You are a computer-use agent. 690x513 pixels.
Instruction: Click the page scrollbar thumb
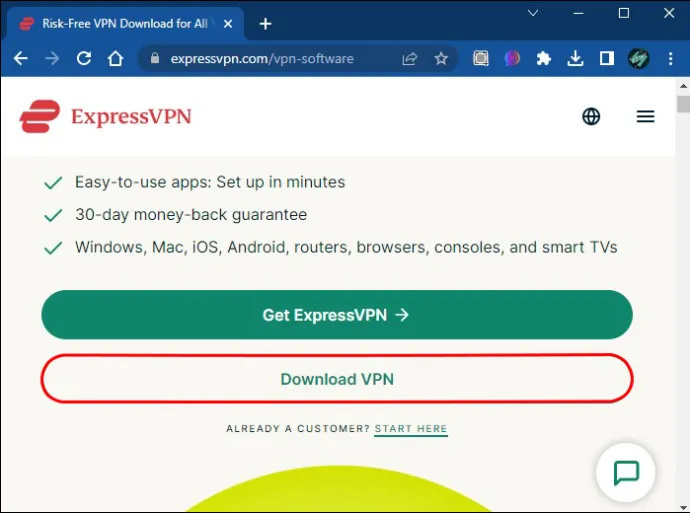coord(683,104)
